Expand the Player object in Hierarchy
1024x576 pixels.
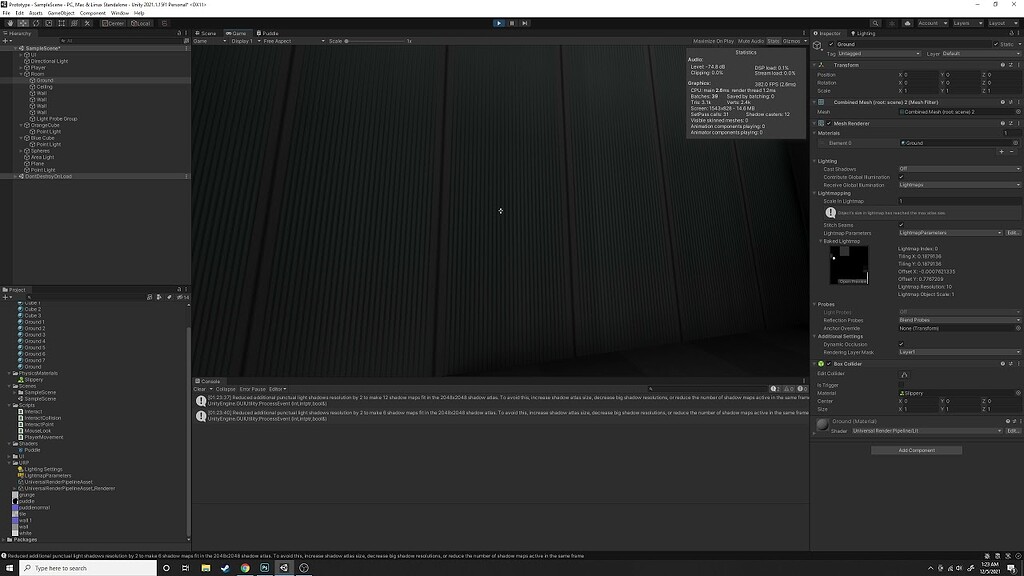click(22, 66)
